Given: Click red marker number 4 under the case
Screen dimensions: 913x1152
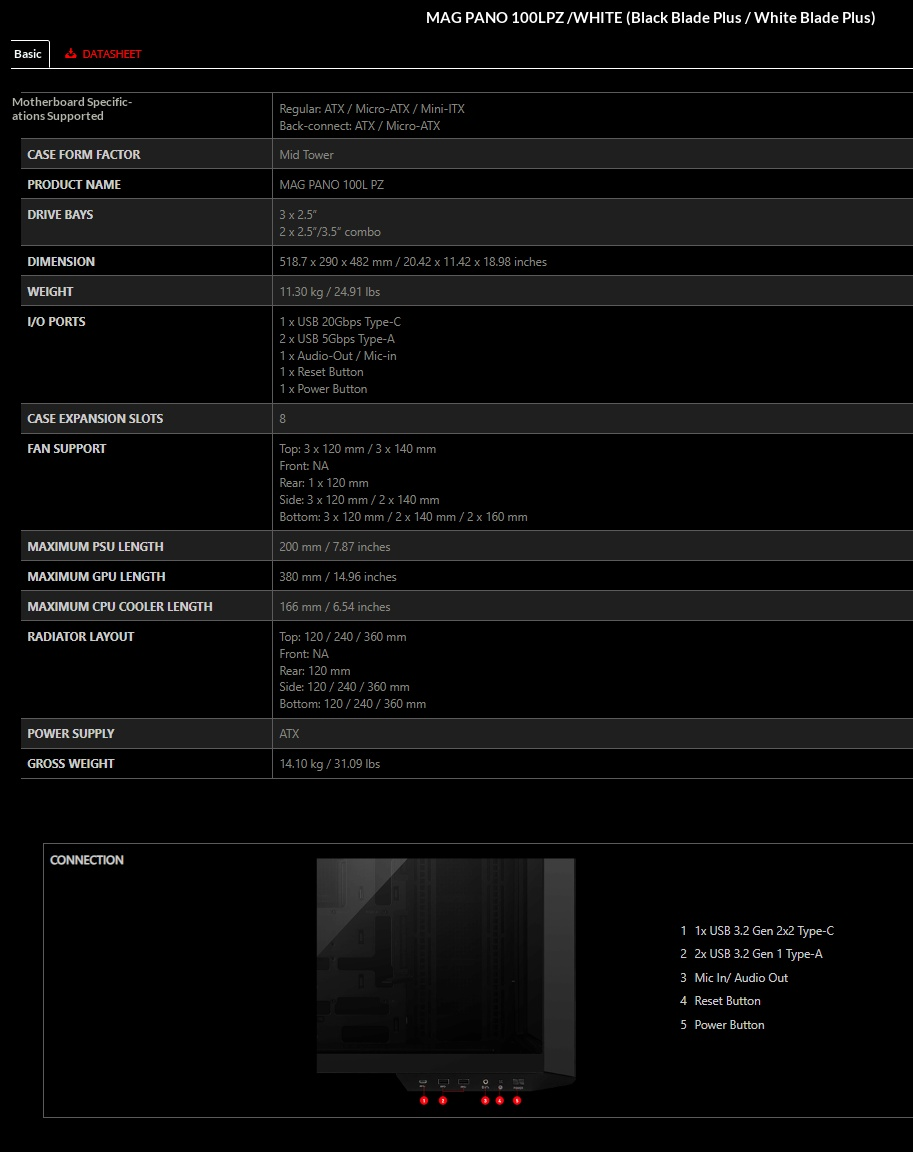Looking at the screenshot, I should [499, 1101].
